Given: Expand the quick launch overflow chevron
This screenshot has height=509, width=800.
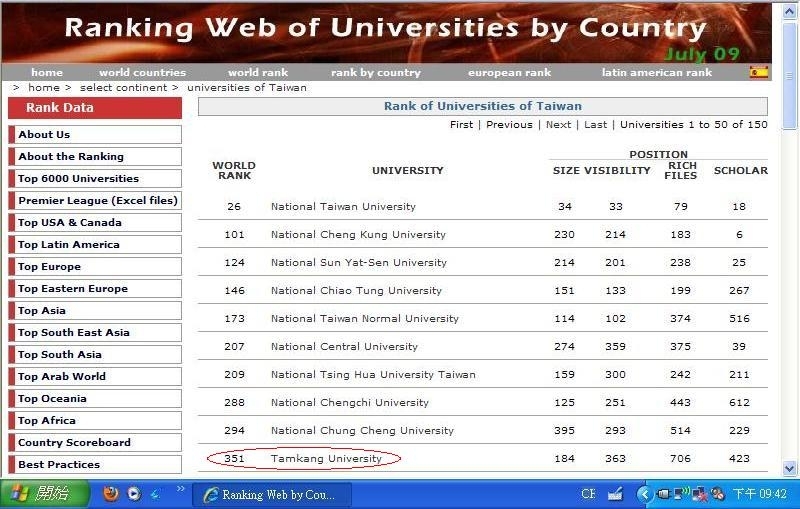Looking at the screenshot, I should pos(181,490).
